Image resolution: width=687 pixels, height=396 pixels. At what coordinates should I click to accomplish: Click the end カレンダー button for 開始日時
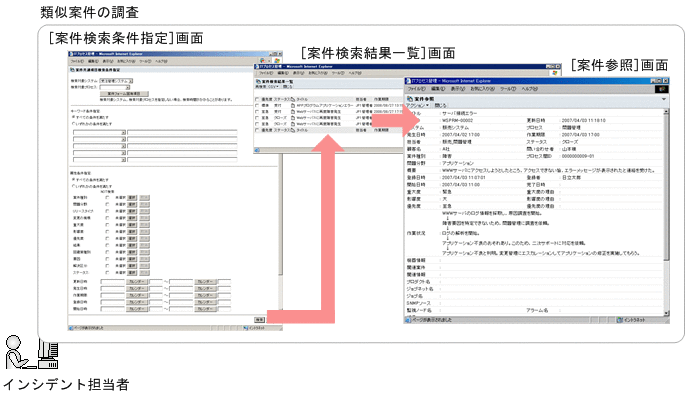[205, 309]
